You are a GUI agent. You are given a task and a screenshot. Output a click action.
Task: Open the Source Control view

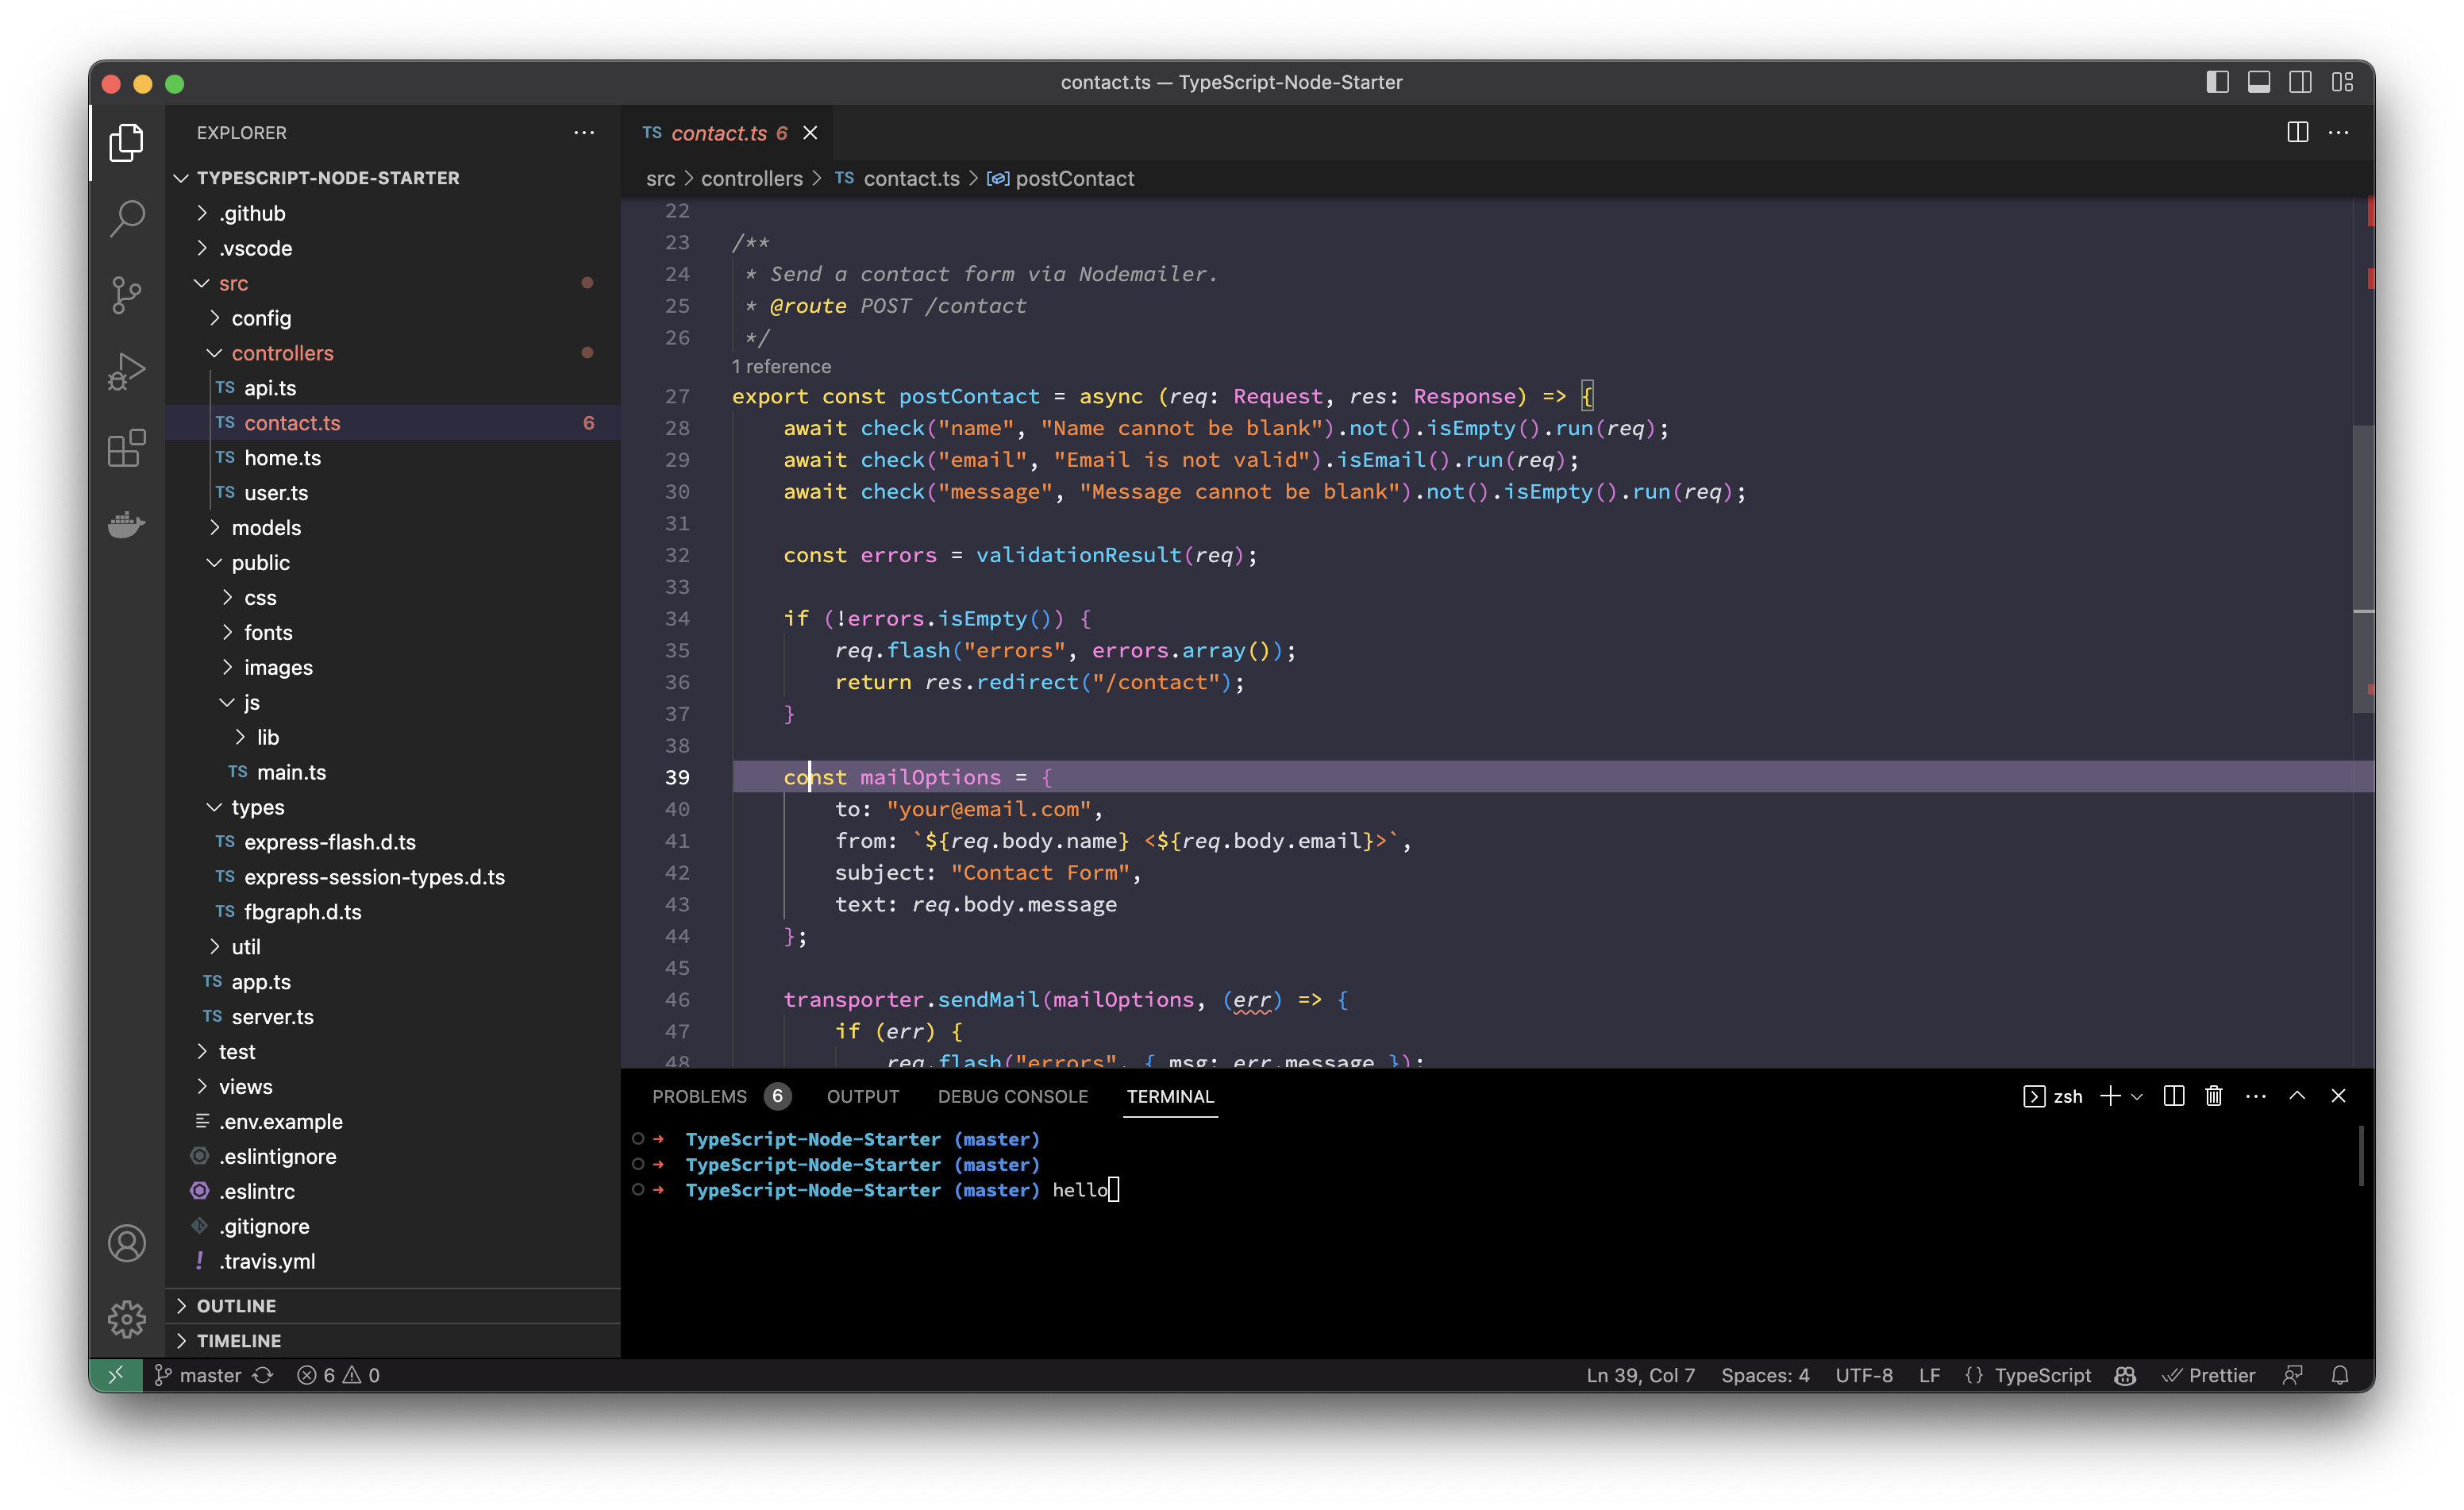(127, 295)
